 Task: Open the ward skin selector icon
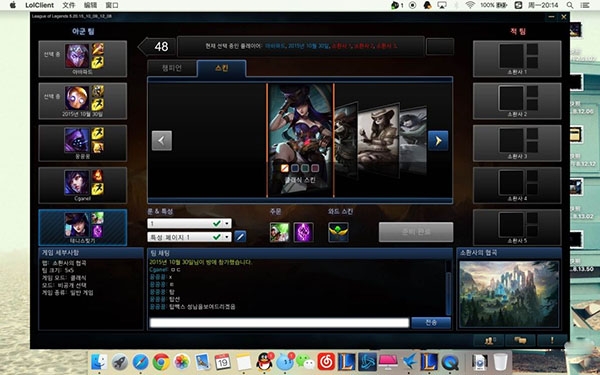point(338,232)
